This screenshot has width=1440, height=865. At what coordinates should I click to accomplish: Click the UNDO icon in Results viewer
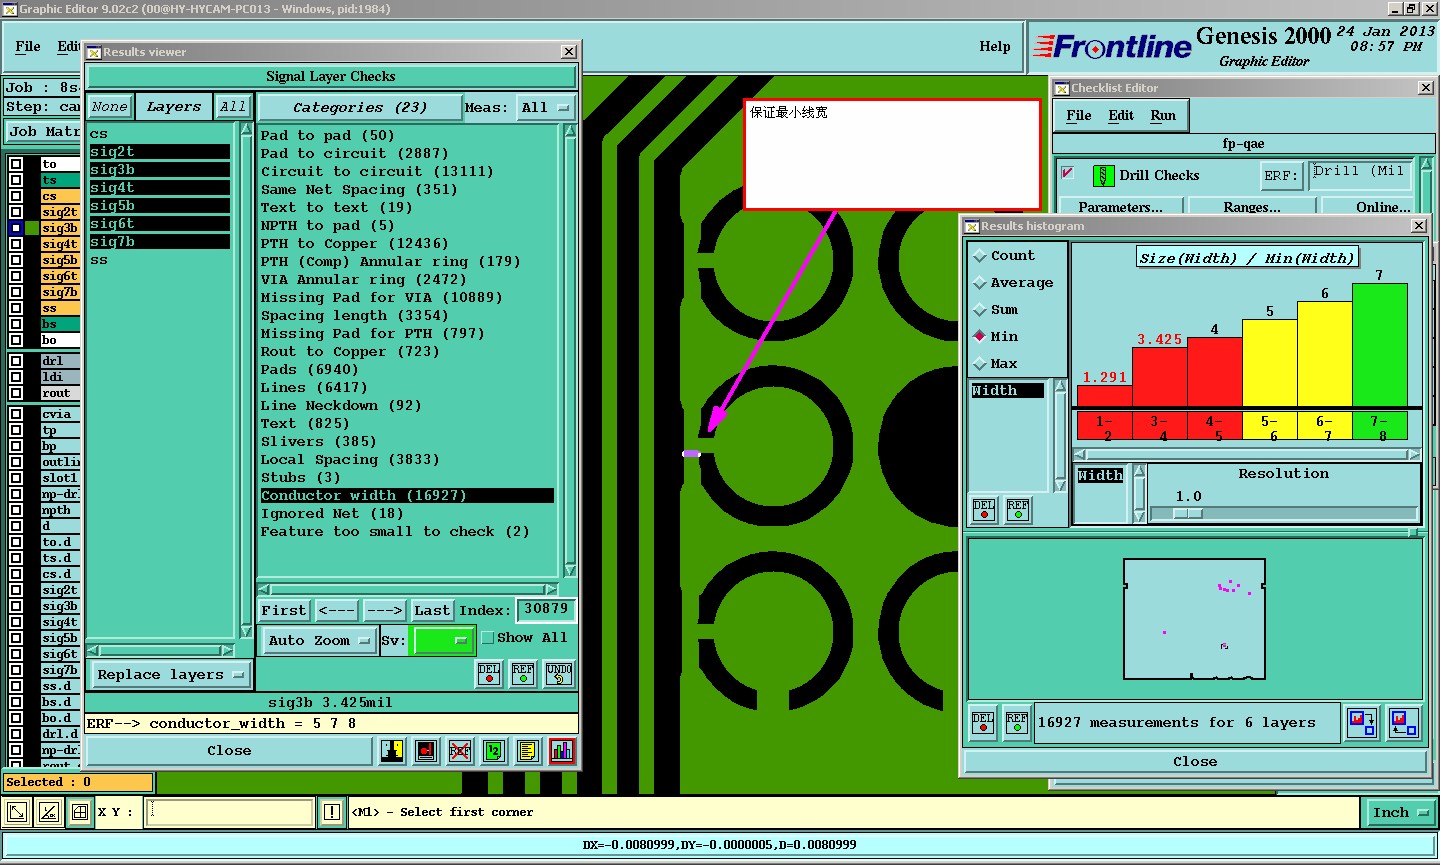click(559, 675)
